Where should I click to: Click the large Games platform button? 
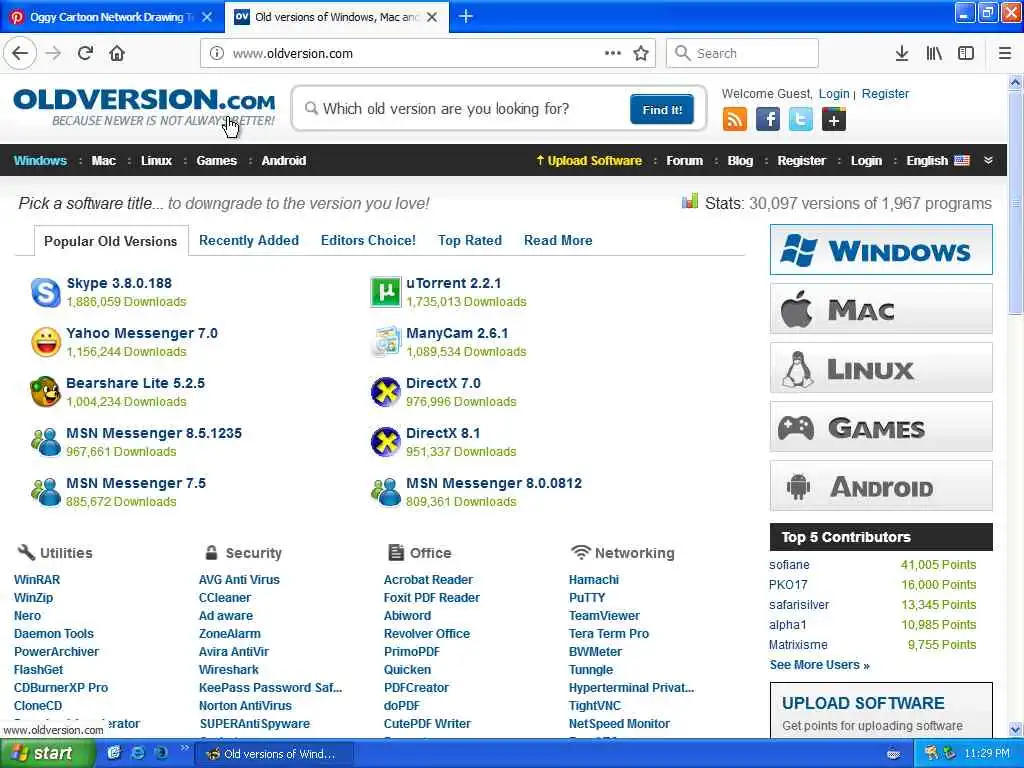pos(881,427)
